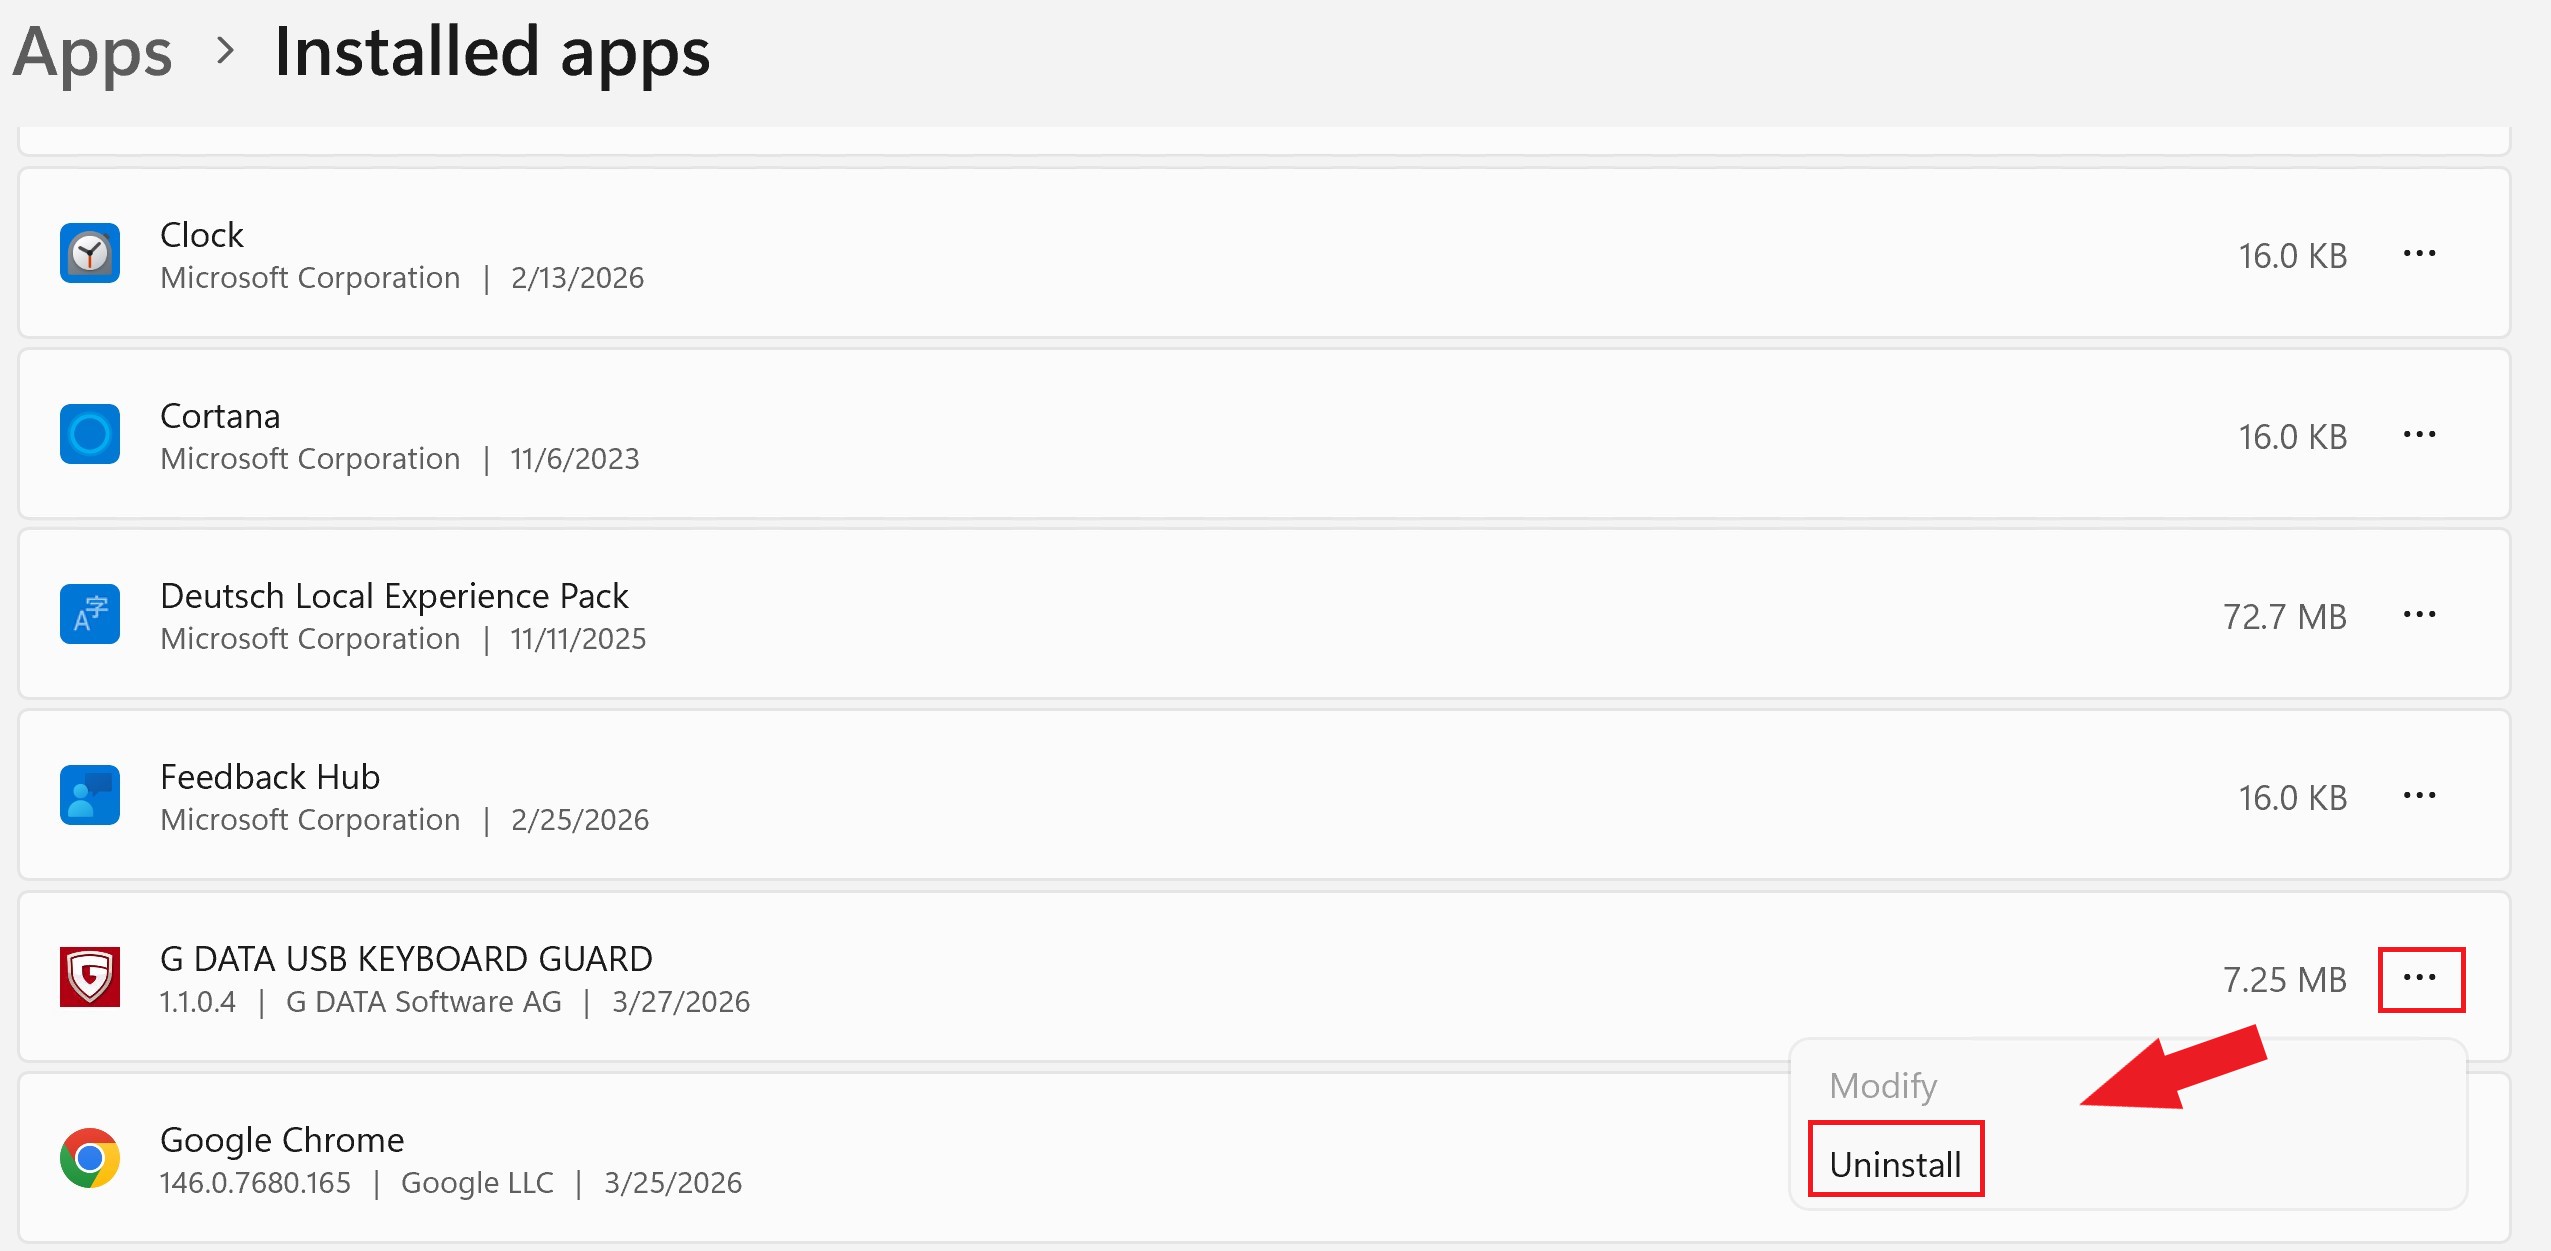2551x1251 pixels.
Task: Expand options for Deutsch Local Experience Pack
Action: (2419, 614)
